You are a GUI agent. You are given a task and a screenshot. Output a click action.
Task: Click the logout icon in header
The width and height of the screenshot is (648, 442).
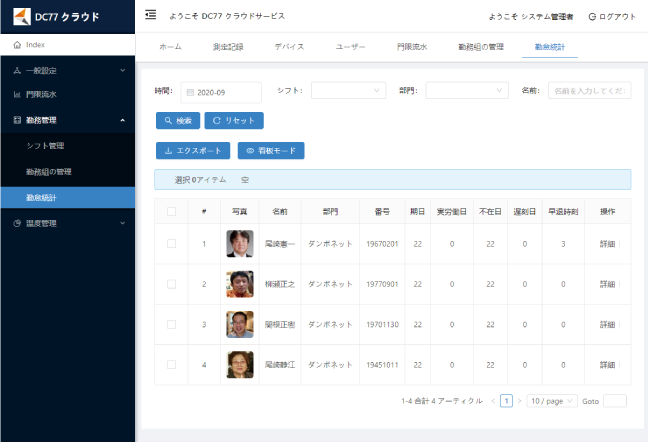[593, 17]
